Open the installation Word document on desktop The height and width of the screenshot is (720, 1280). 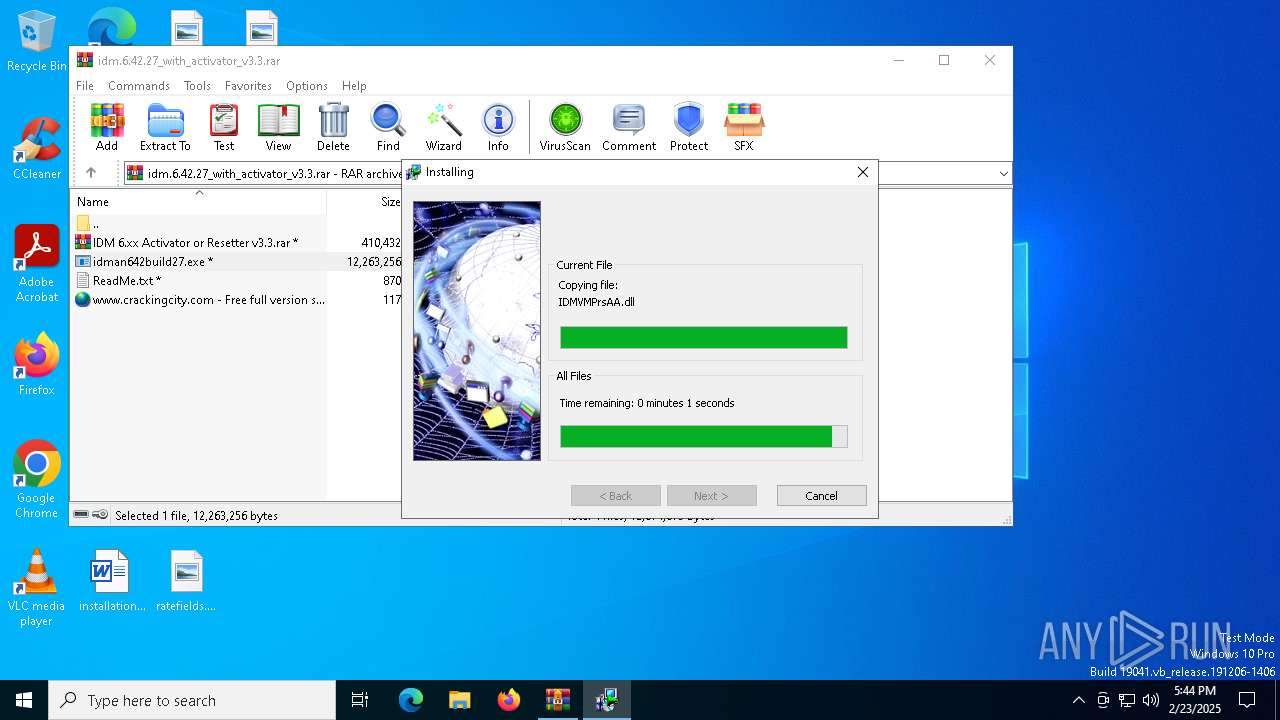(111, 581)
